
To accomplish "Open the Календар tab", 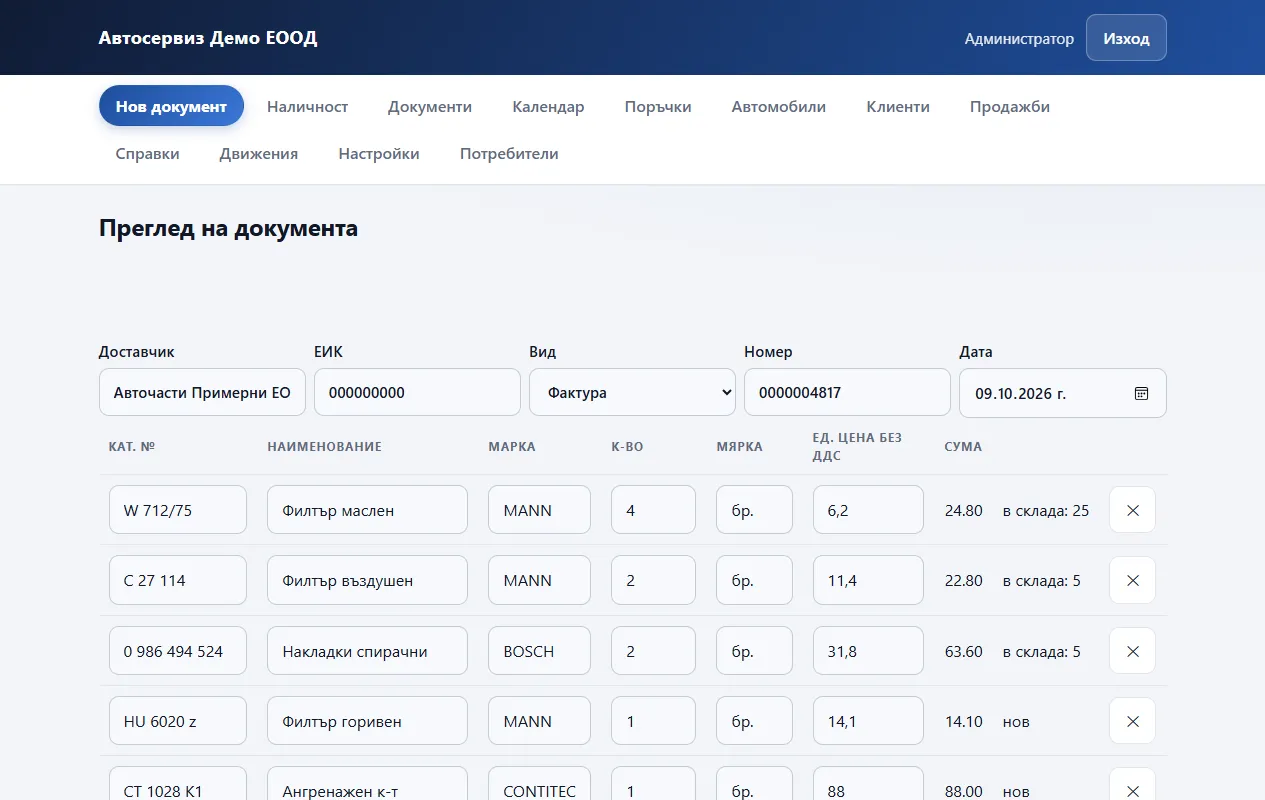I will pos(548,106).
